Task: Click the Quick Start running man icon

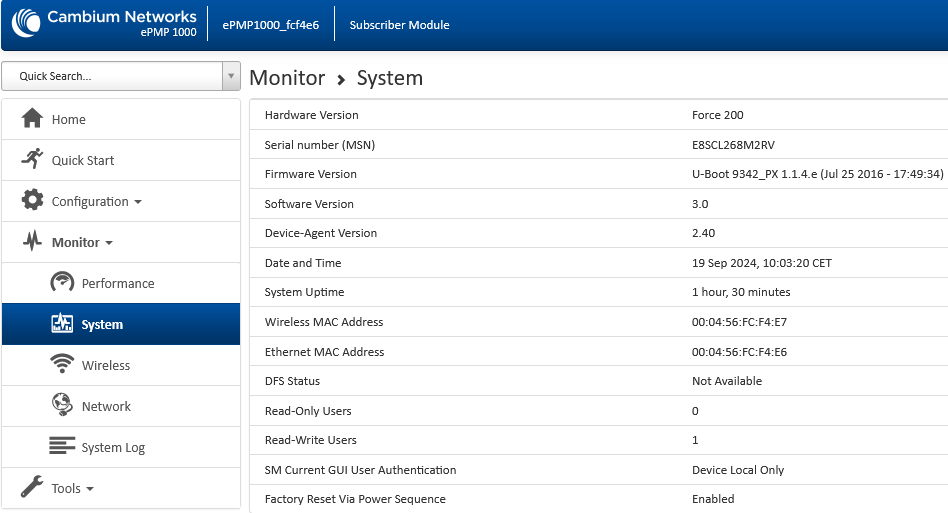Action: tap(32, 159)
